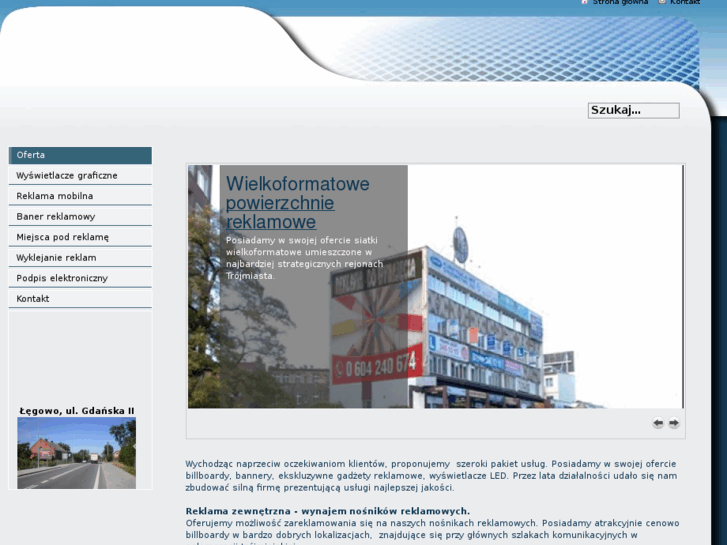
Task: Open Miejsca pod reklamę page
Action: click(80, 237)
